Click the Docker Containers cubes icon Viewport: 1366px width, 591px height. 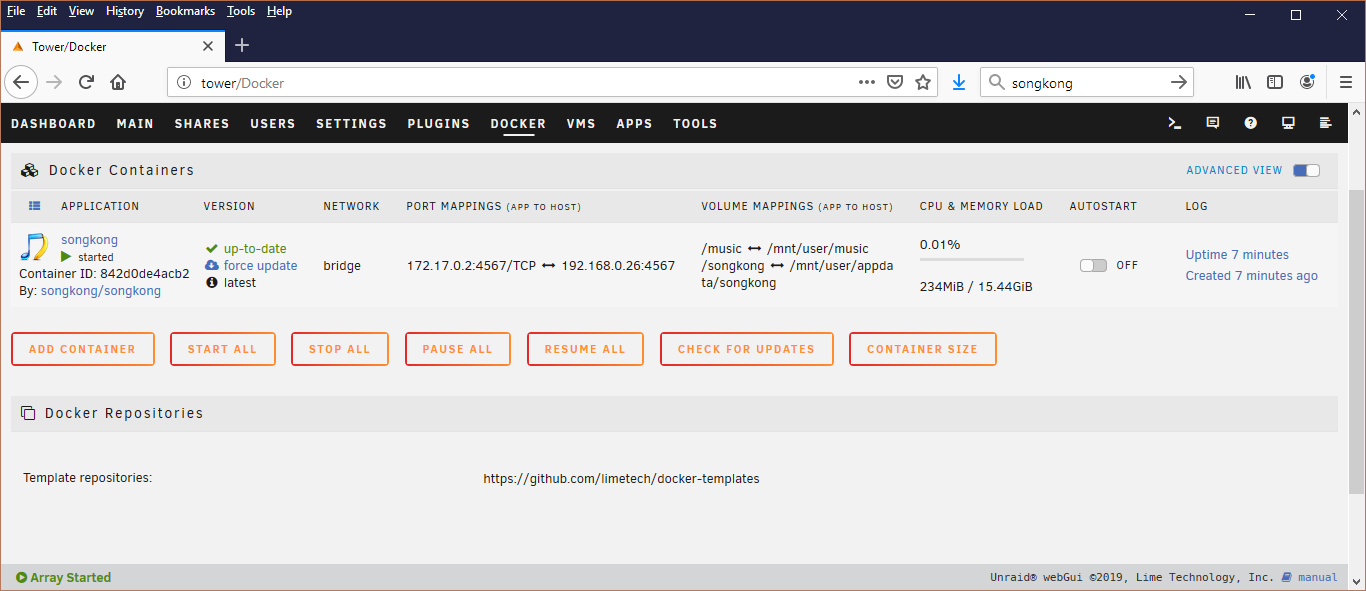pos(30,170)
